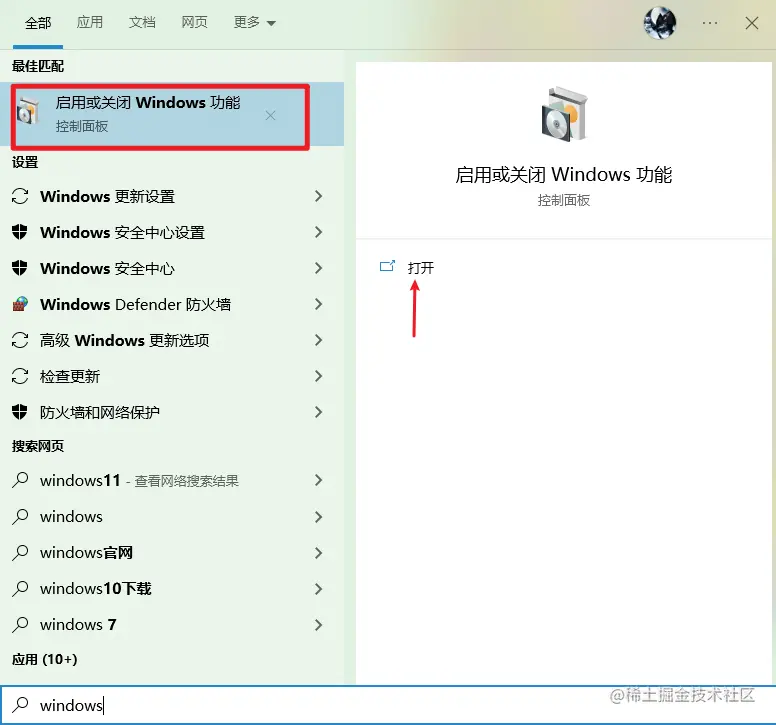This screenshot has height=725, width=776.
Task: Select windows11 web search suggestion
Action: click(x=172, y=481)
